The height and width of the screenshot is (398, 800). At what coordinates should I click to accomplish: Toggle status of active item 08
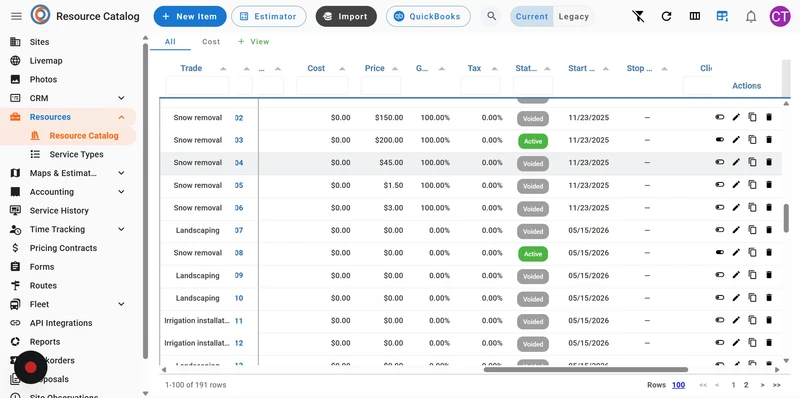click(719, 253)
